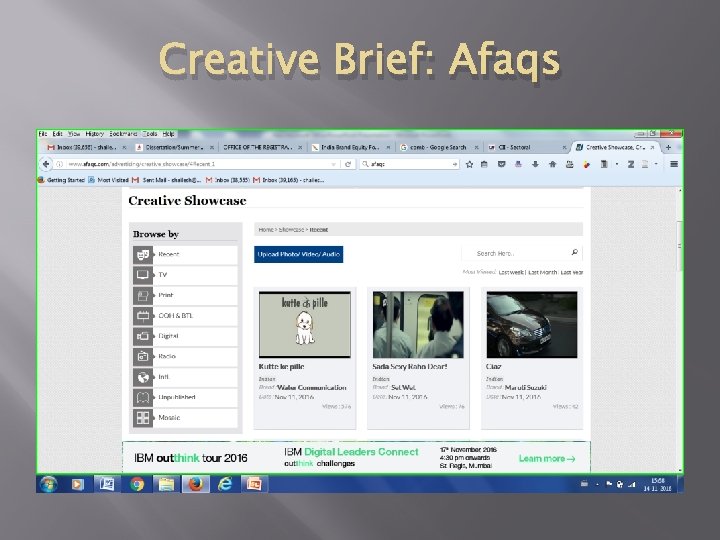Filter Most Viewed by Last Month

point(542,272)
